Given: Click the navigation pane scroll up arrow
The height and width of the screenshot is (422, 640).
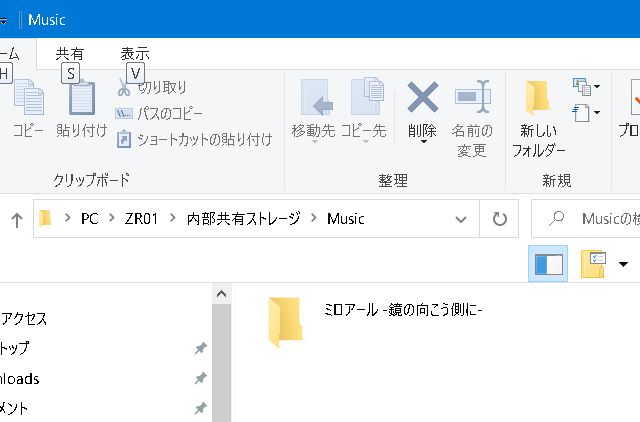Looking at the screenshot, I should click(x=221, y=294).
